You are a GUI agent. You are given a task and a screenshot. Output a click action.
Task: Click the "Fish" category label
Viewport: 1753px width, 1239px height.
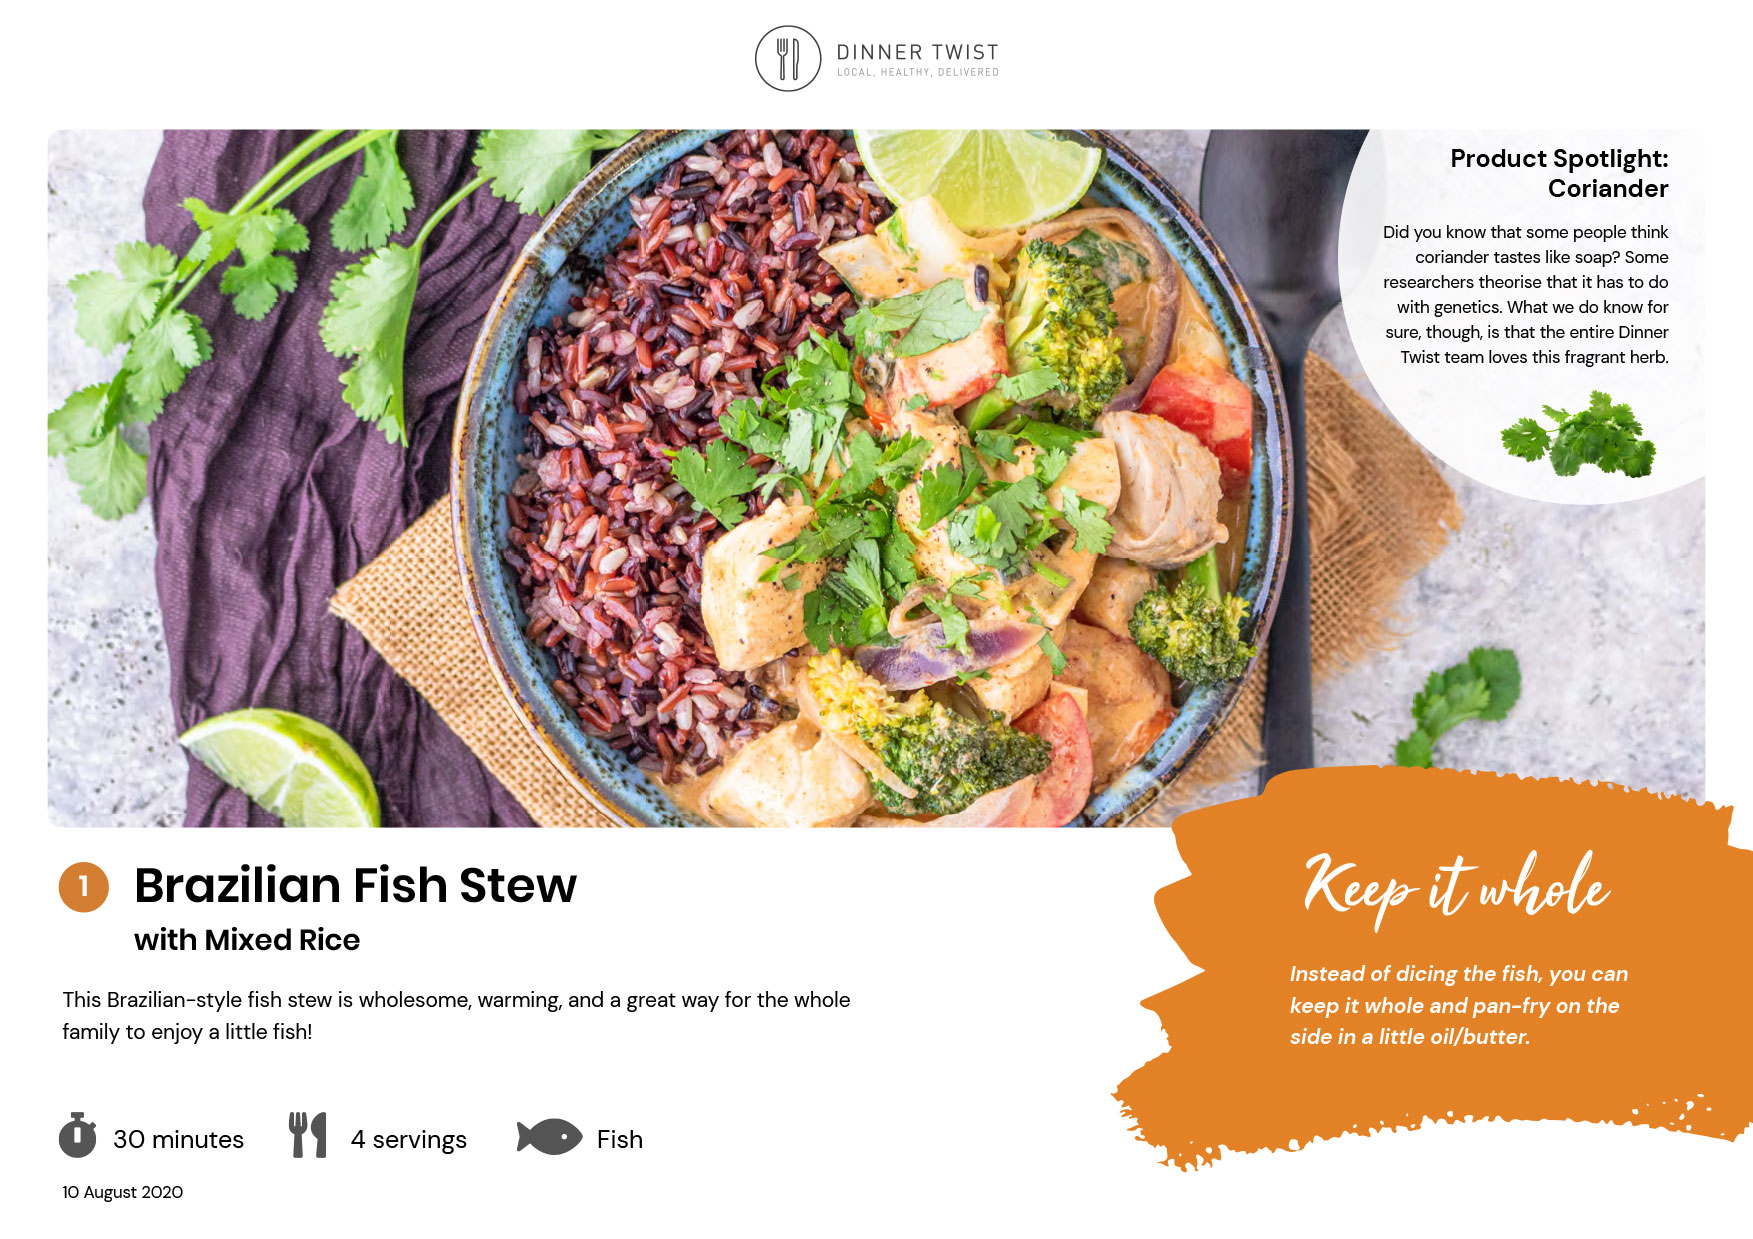(620, 1139)
